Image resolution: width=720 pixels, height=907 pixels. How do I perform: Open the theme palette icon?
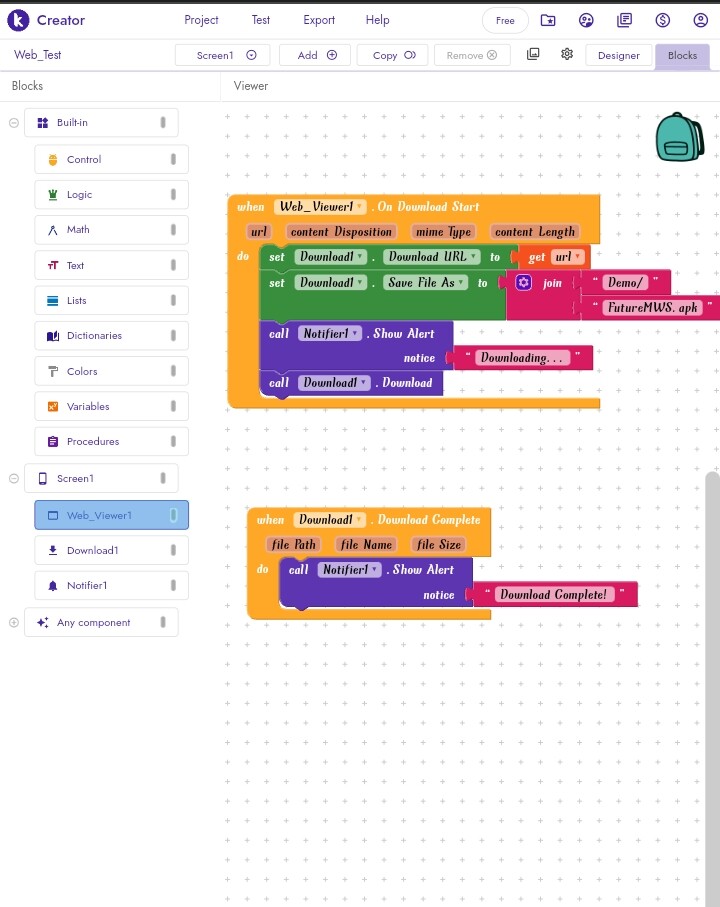(586, 20)
